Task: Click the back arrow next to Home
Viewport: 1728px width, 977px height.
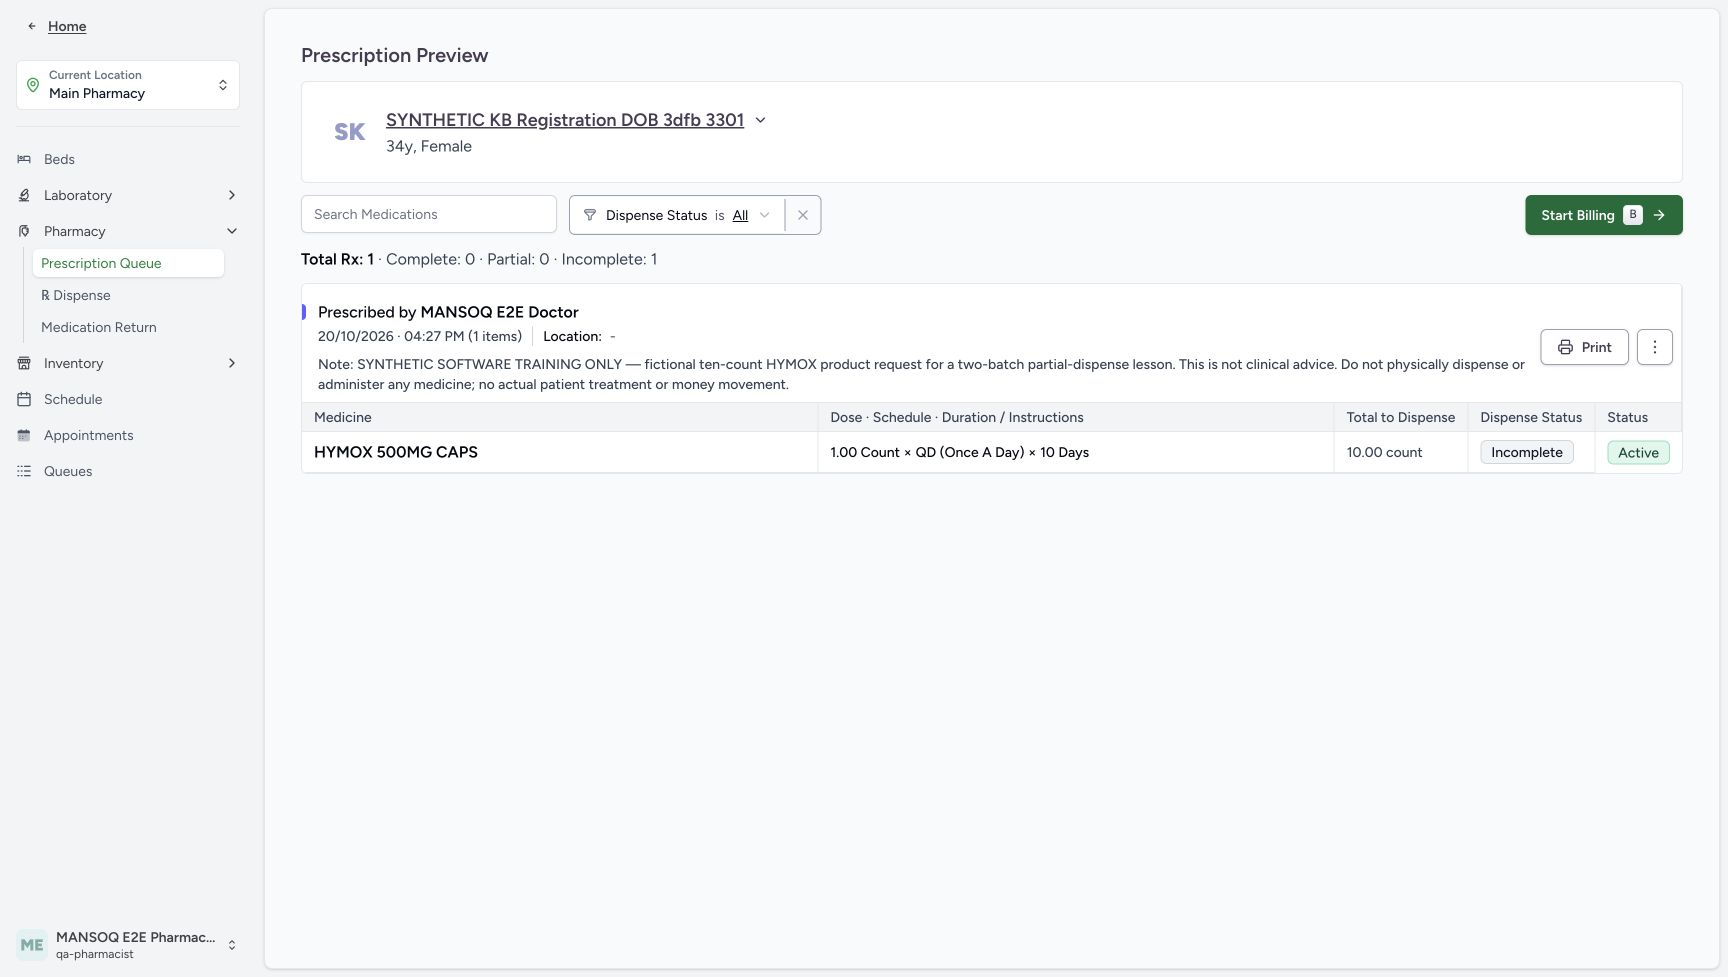Action: click(x=32, y=26)
